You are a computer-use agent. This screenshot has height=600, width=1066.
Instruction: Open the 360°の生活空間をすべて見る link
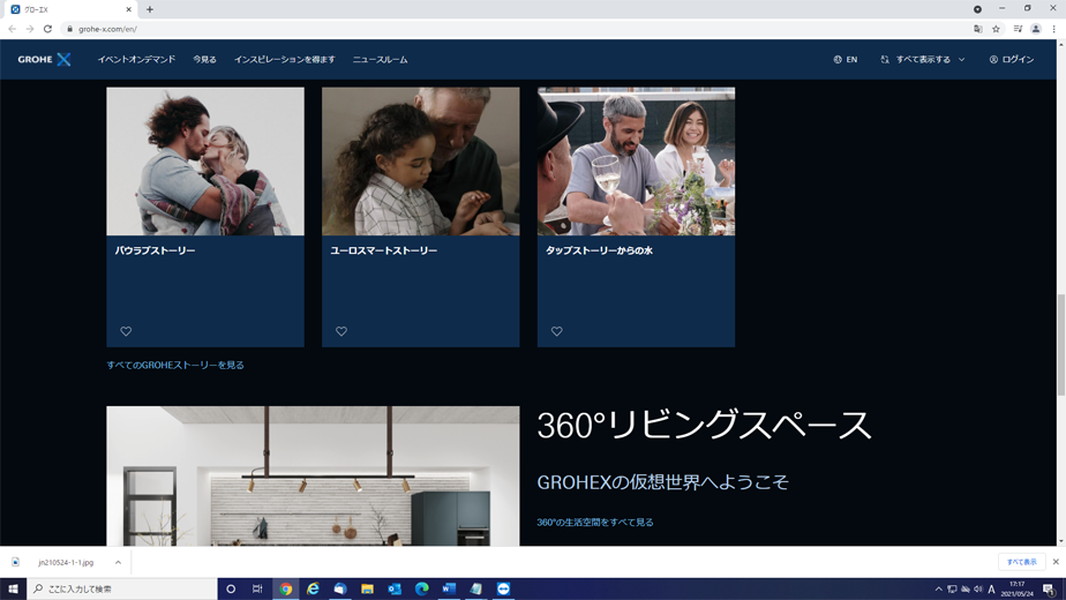click(595, 523)
